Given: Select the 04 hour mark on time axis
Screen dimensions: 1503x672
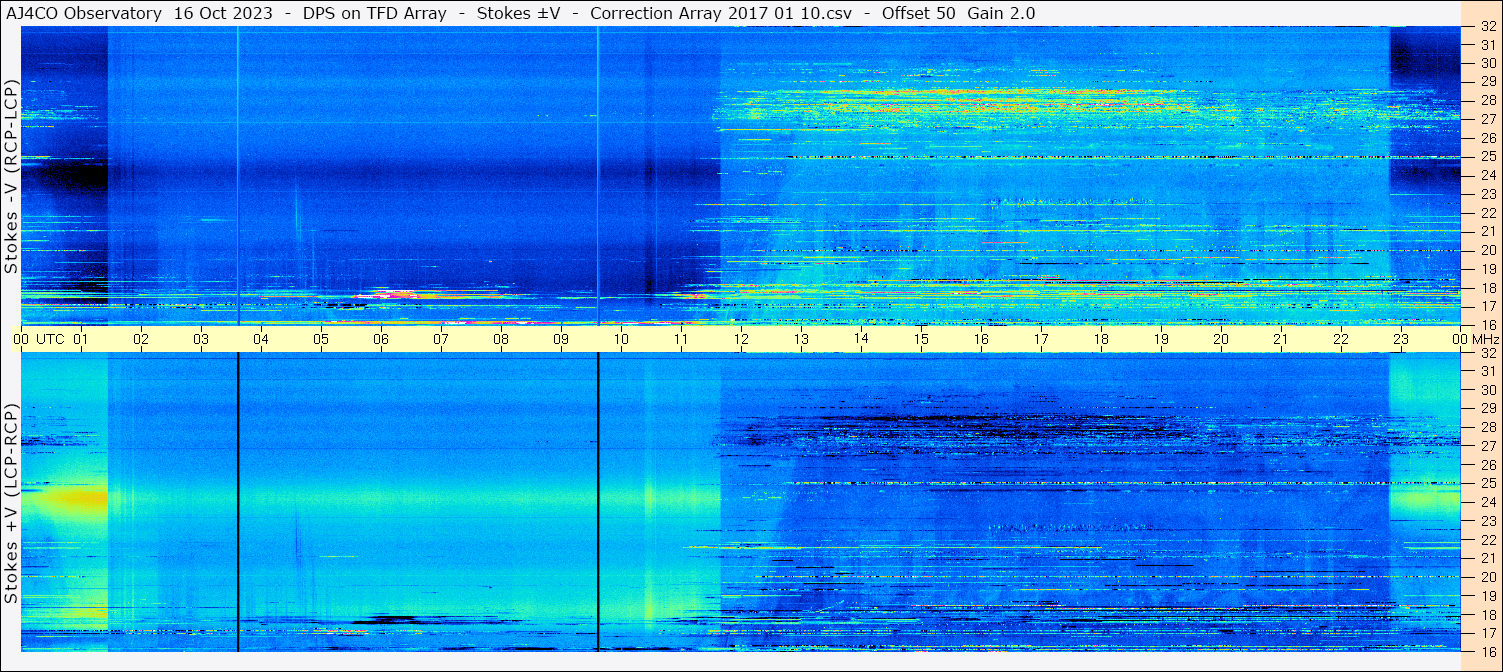Looking at the screenshot, I should [260, 339].
